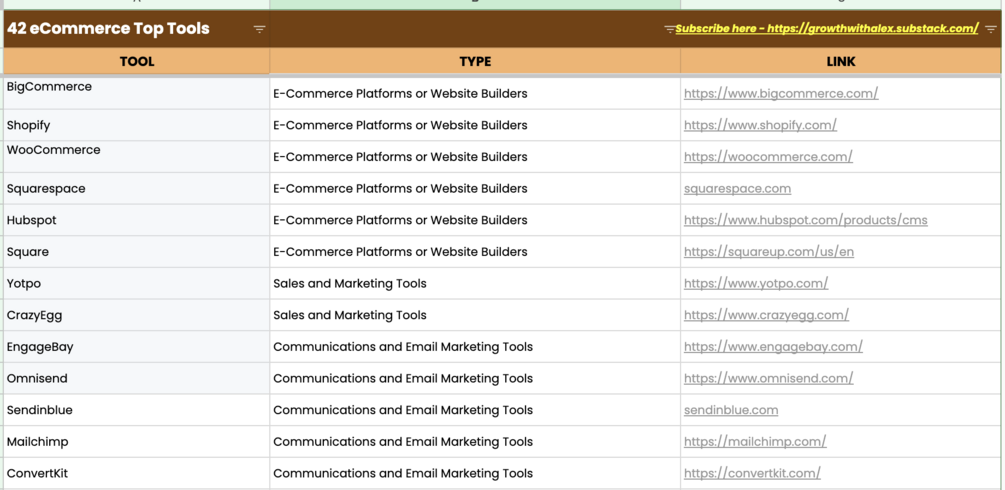Open the crazyegg.com link
The height and width of the screenshot is (490, 1005).
click(766, 315)
